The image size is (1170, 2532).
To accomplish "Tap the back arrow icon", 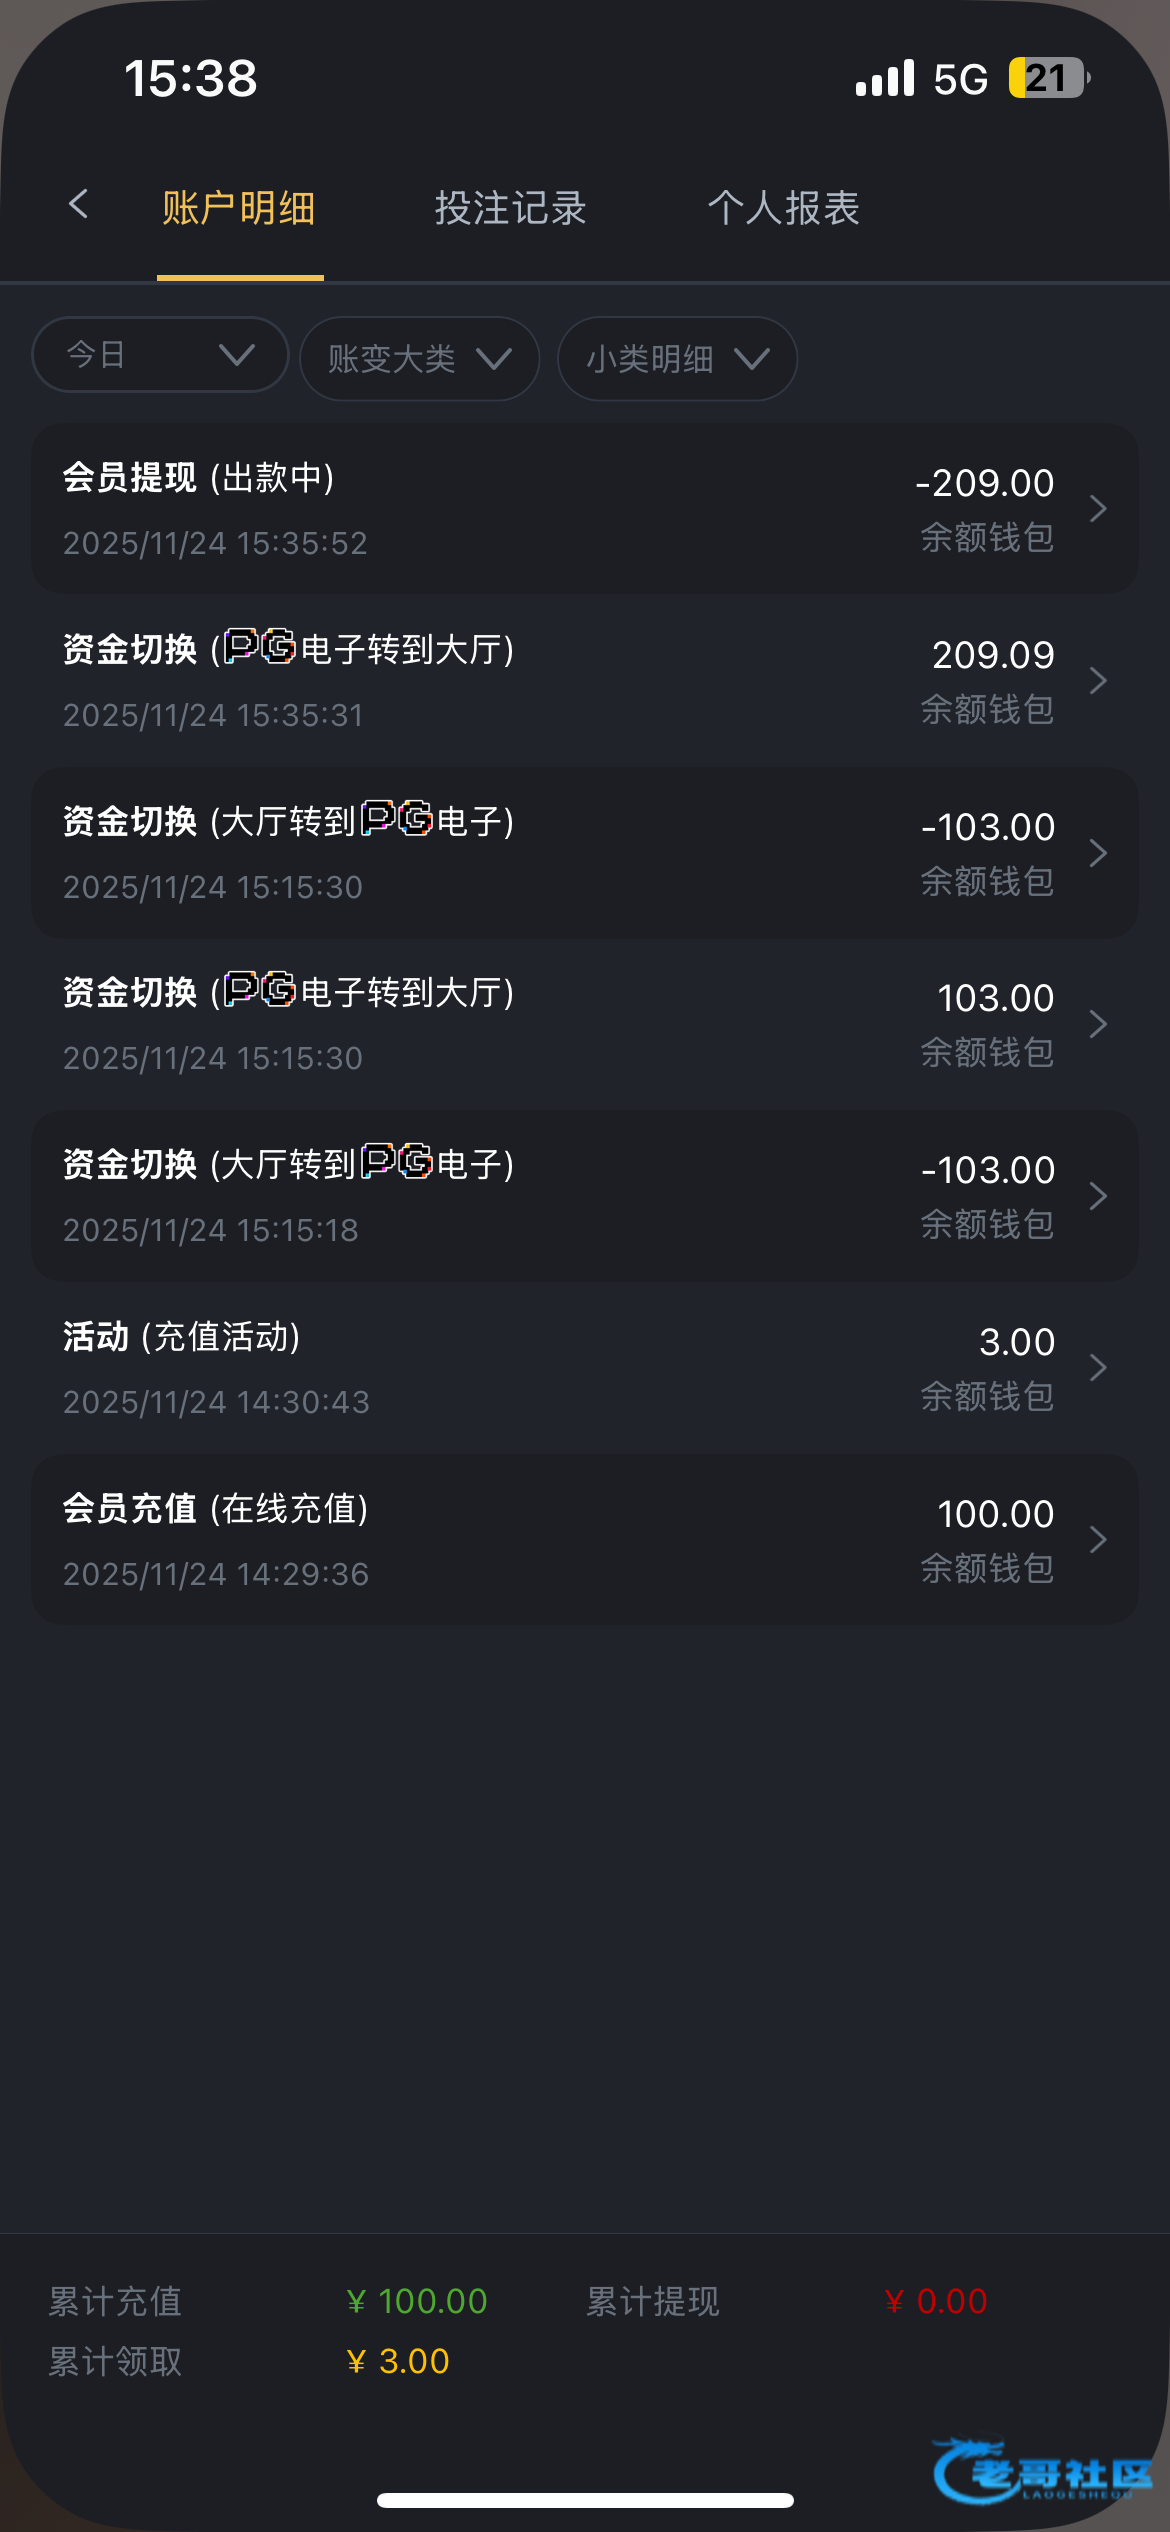I will [x=79, y=205].
